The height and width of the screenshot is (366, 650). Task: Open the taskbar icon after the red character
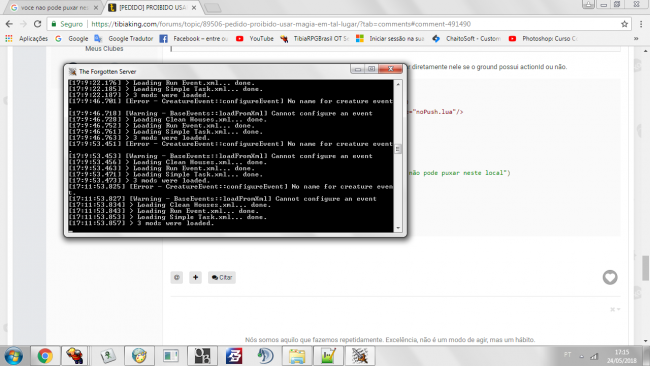click(x=108, y=356)
